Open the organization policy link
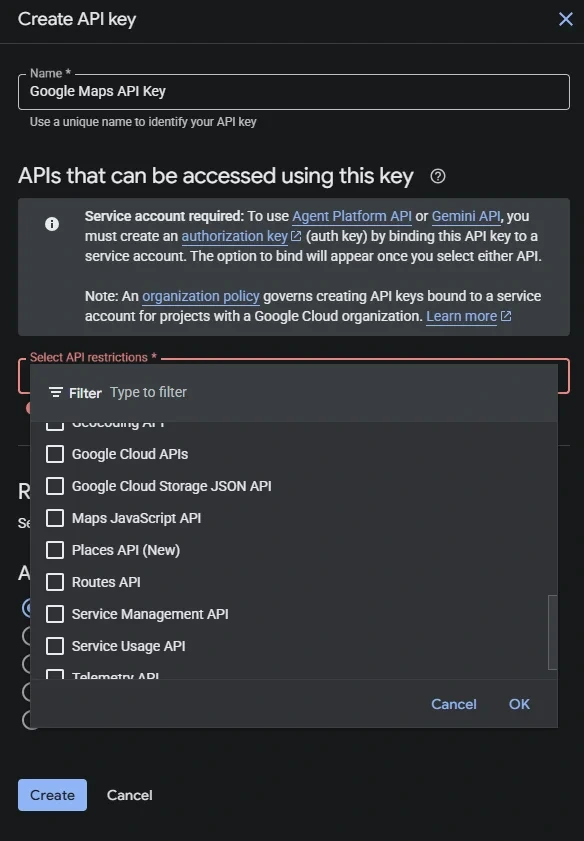 click(x=201, y=296)
